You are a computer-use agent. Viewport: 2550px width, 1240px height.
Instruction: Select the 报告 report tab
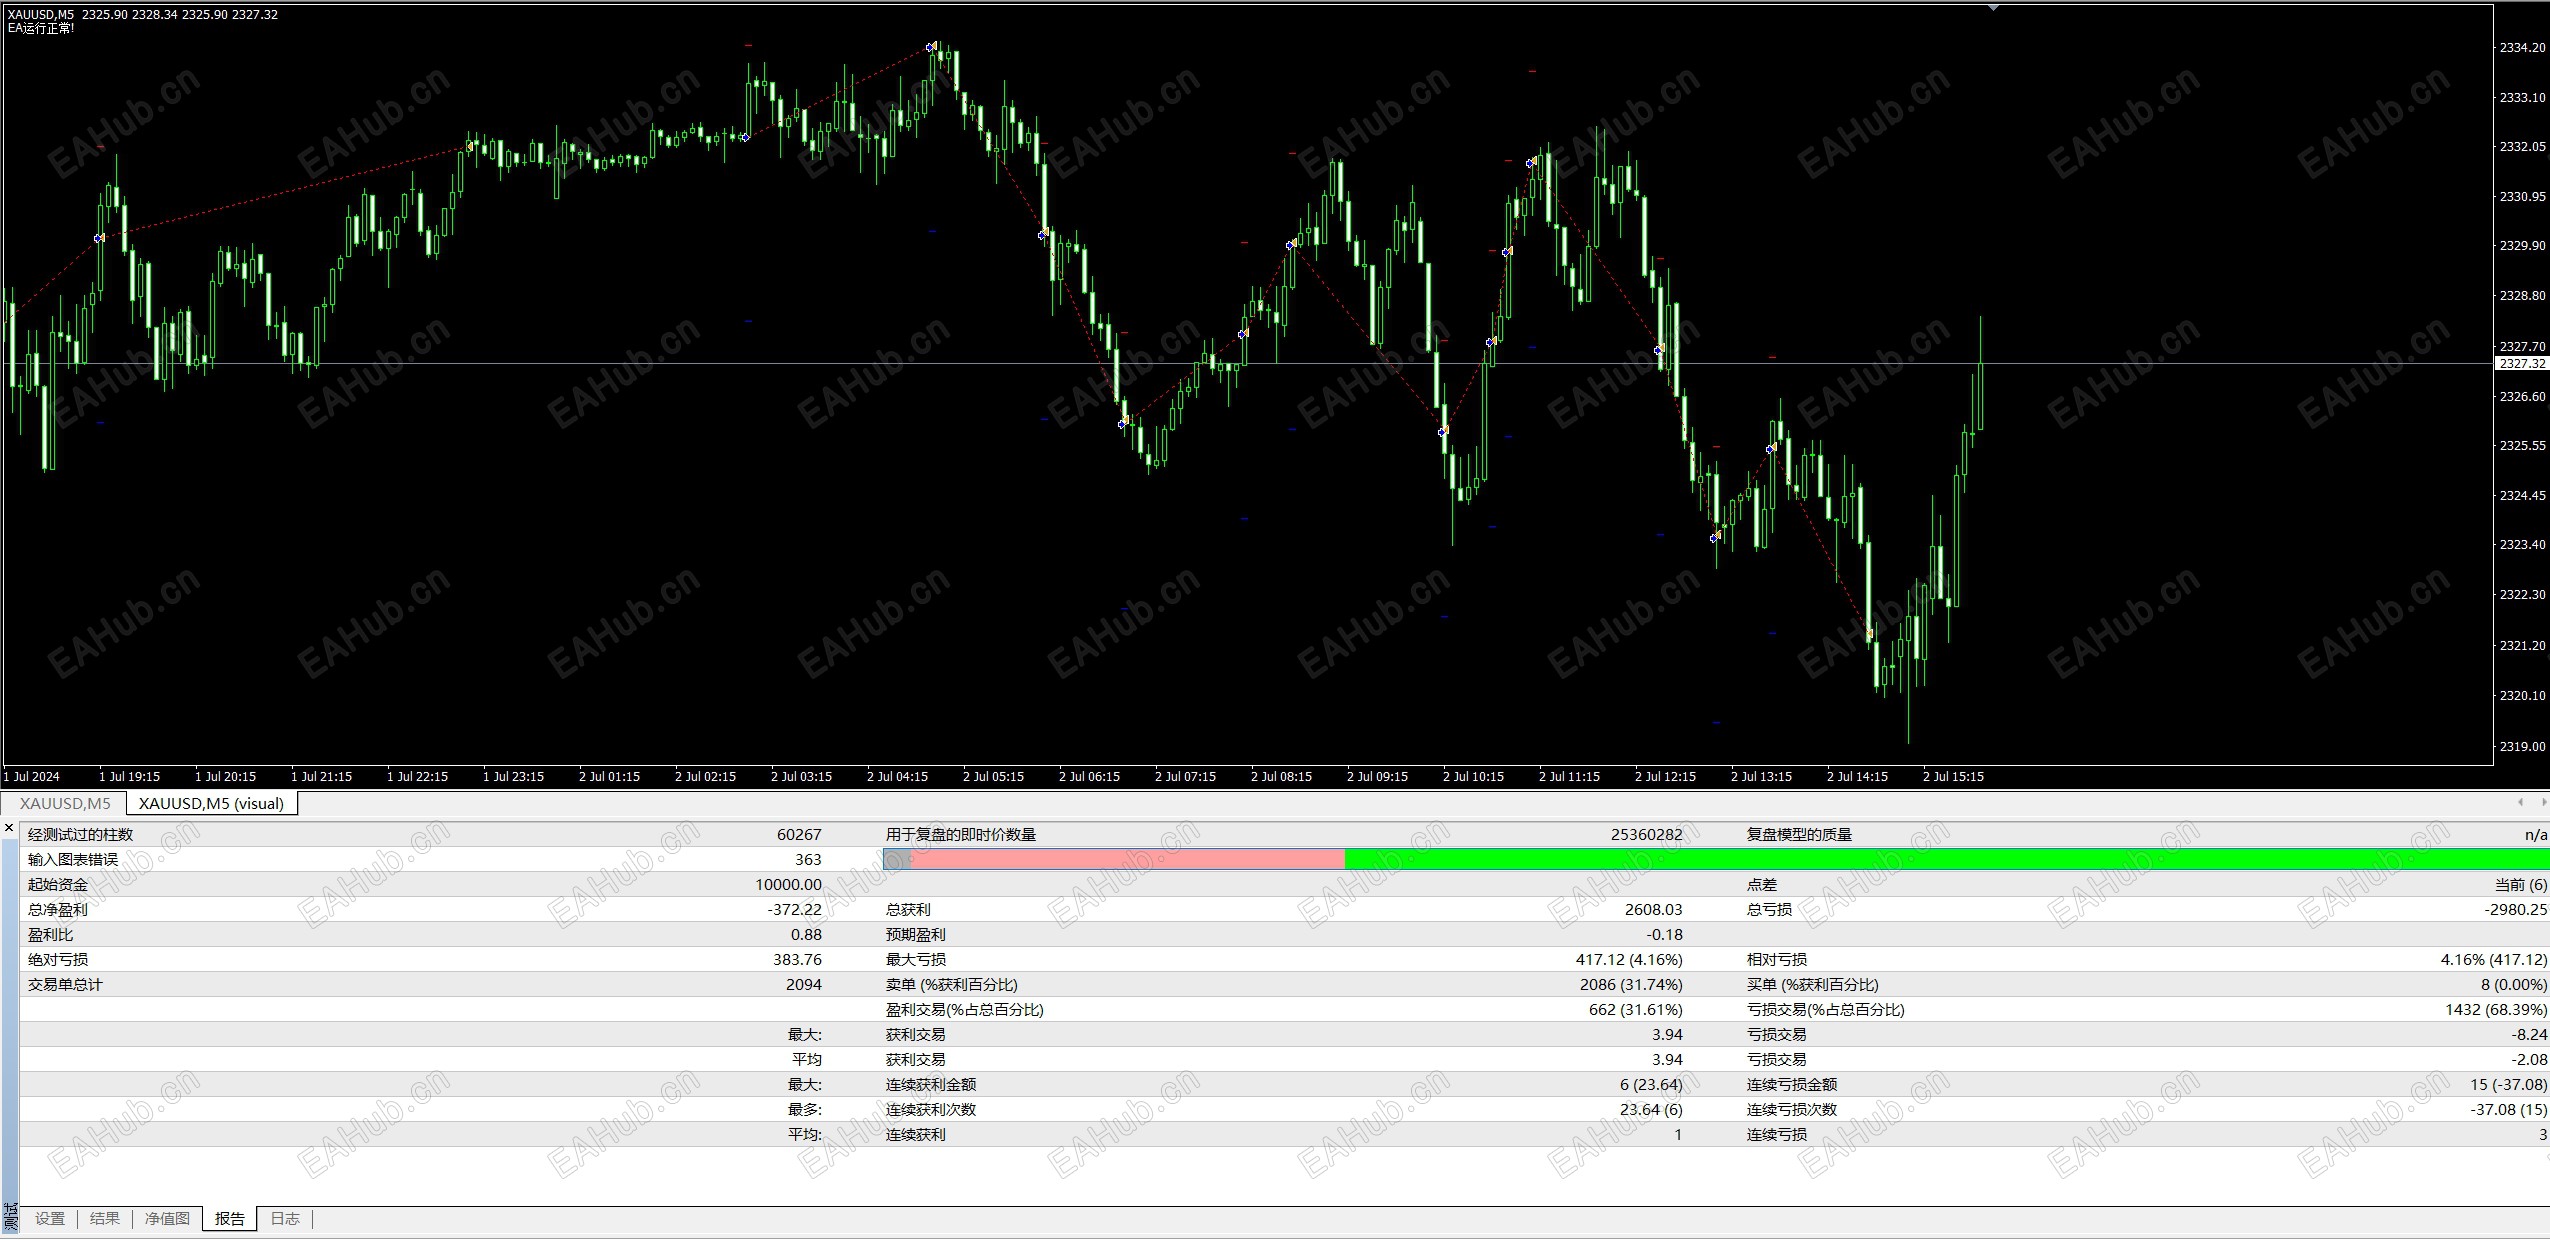(x=230, y=1218)
